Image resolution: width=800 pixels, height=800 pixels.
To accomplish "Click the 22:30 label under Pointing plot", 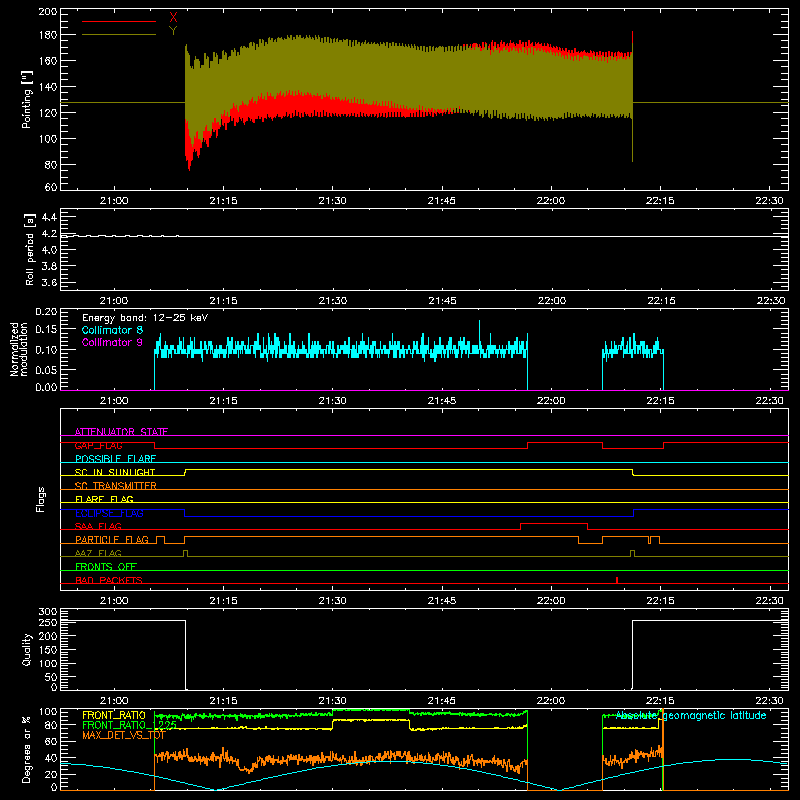I will (769, 201).
